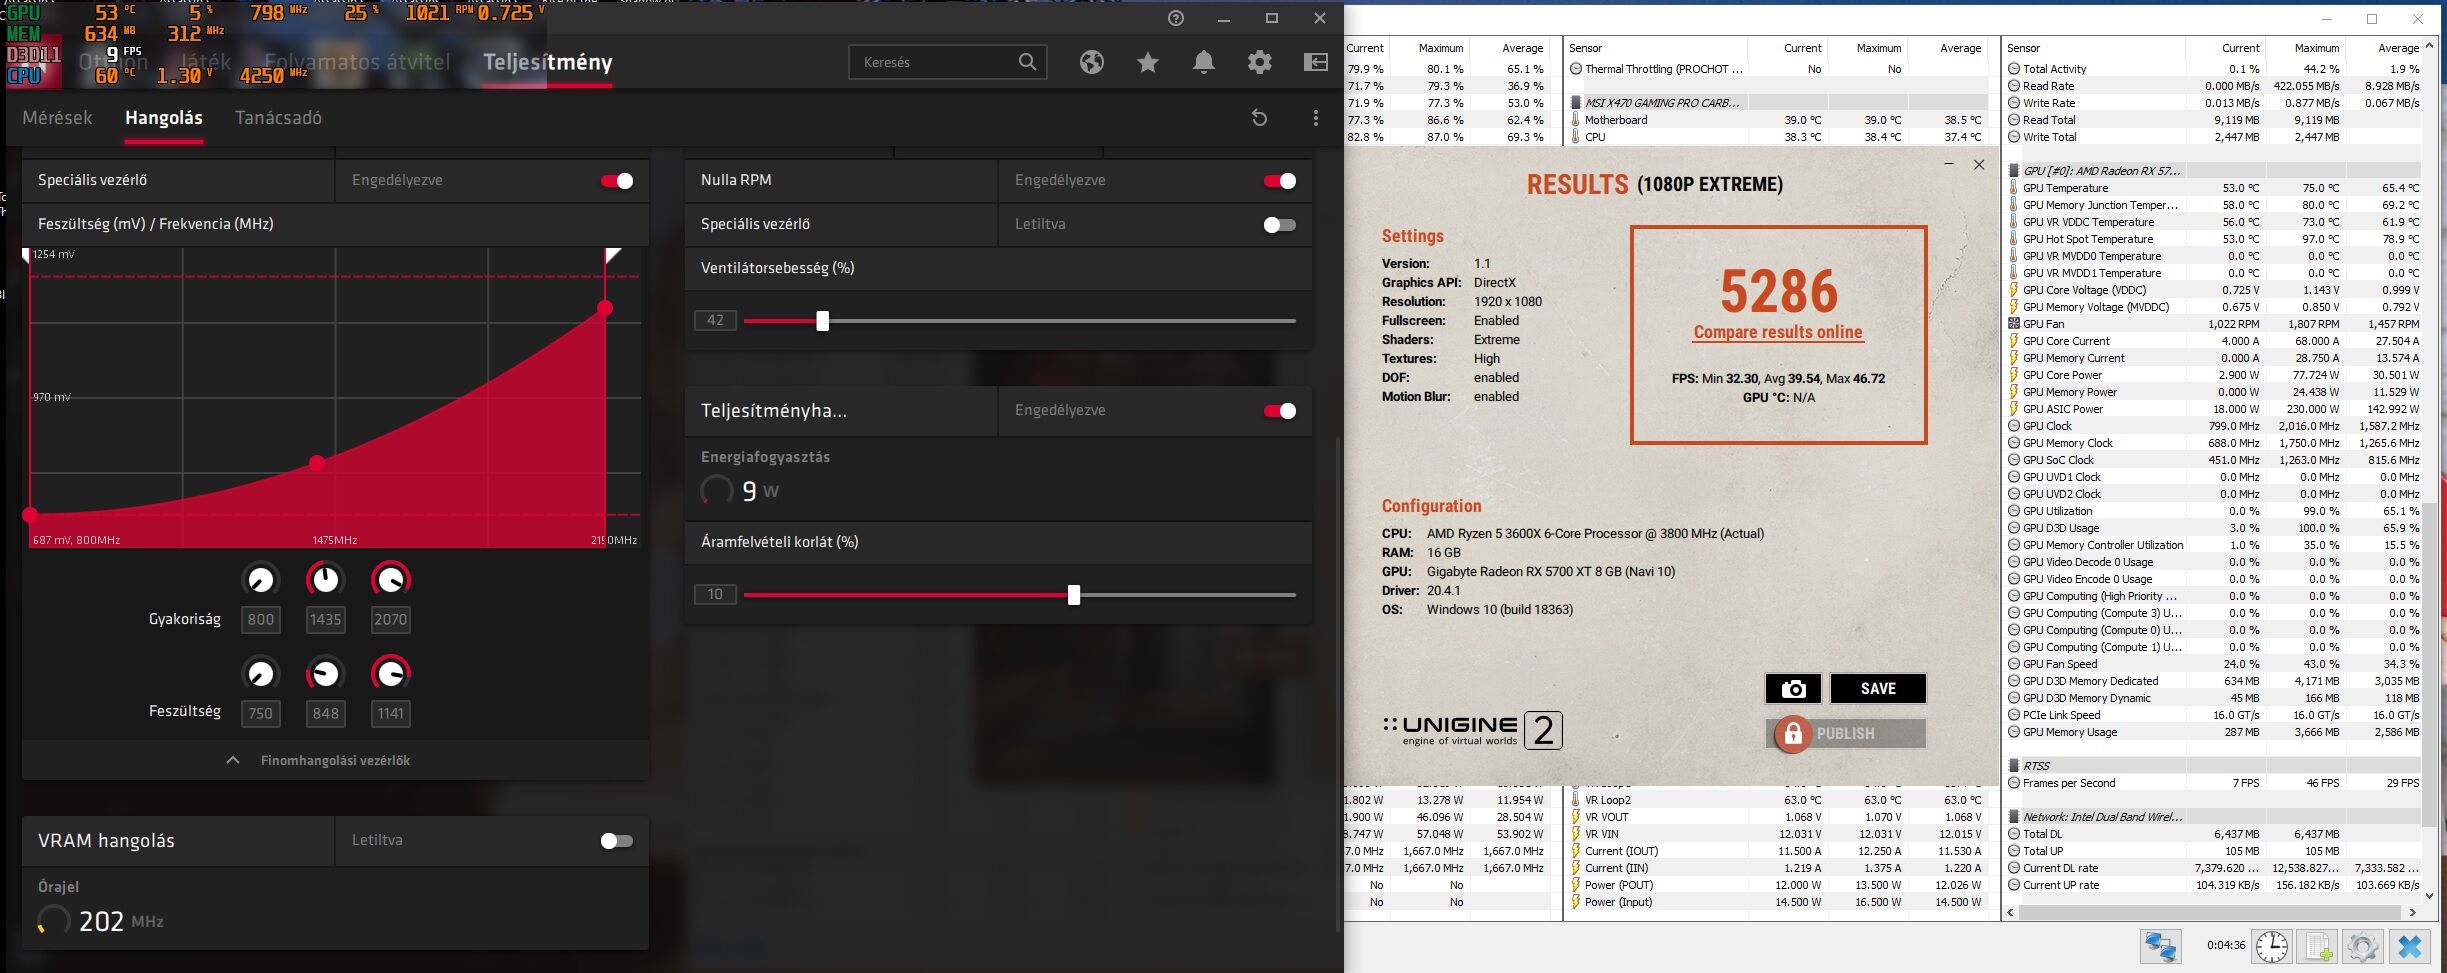Click the camera screenshot button in Superposition results
The width and height of the screenshot is (2447, 973).
tap(1793, 688)
